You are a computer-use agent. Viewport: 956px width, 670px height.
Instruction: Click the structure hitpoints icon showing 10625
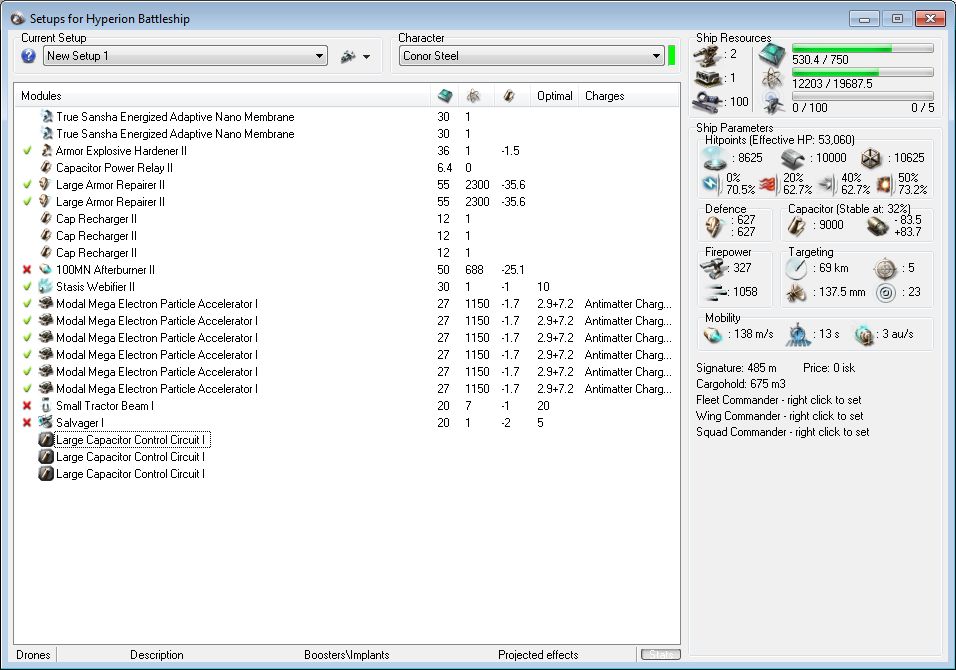coord(872,159)
